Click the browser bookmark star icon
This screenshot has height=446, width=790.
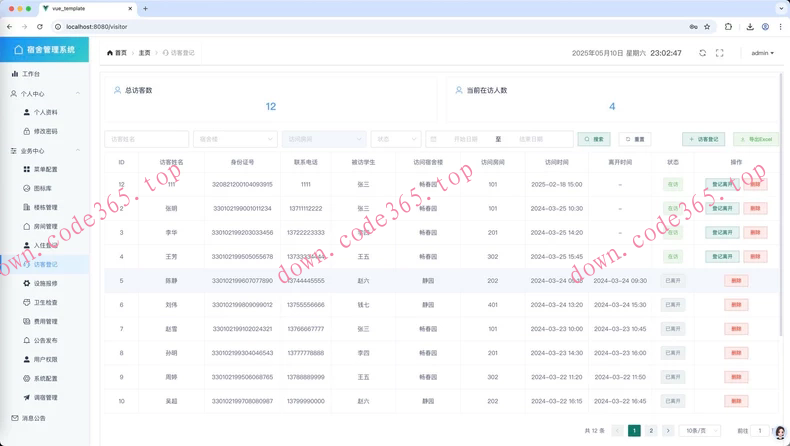click(707, 27)
